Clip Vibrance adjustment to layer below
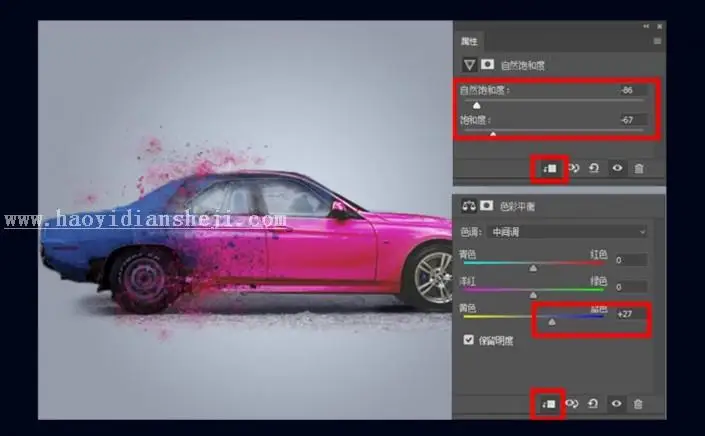Viewport: 705px width, 436px height. pos(549,169)
